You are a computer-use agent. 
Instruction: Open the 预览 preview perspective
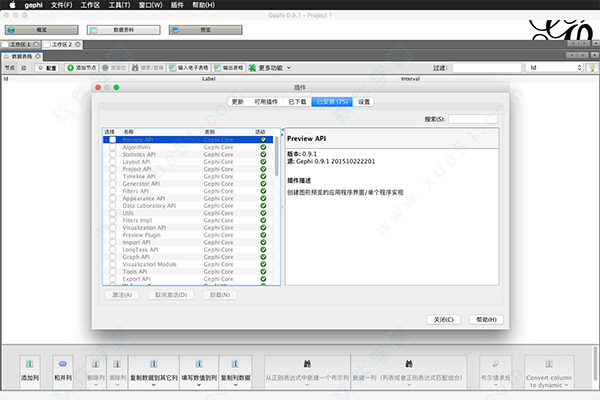point(205,30)
